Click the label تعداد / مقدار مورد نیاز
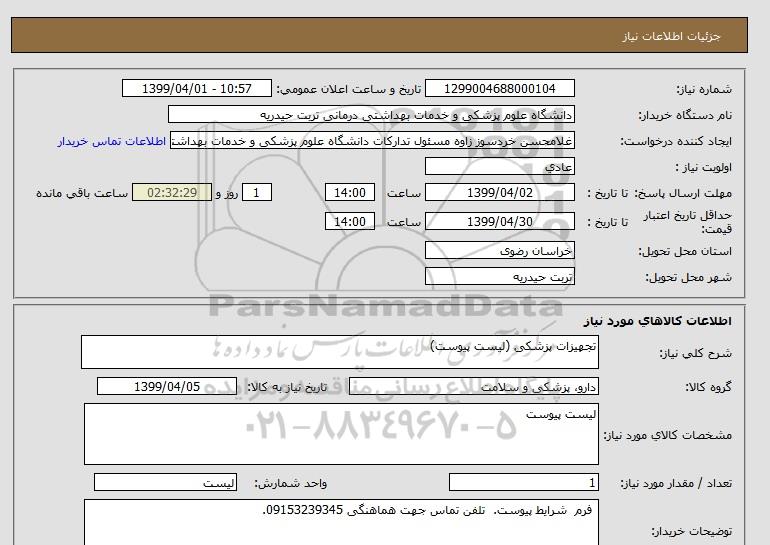Viewport: 770px width, 545px height. click(x=676, y=484)
